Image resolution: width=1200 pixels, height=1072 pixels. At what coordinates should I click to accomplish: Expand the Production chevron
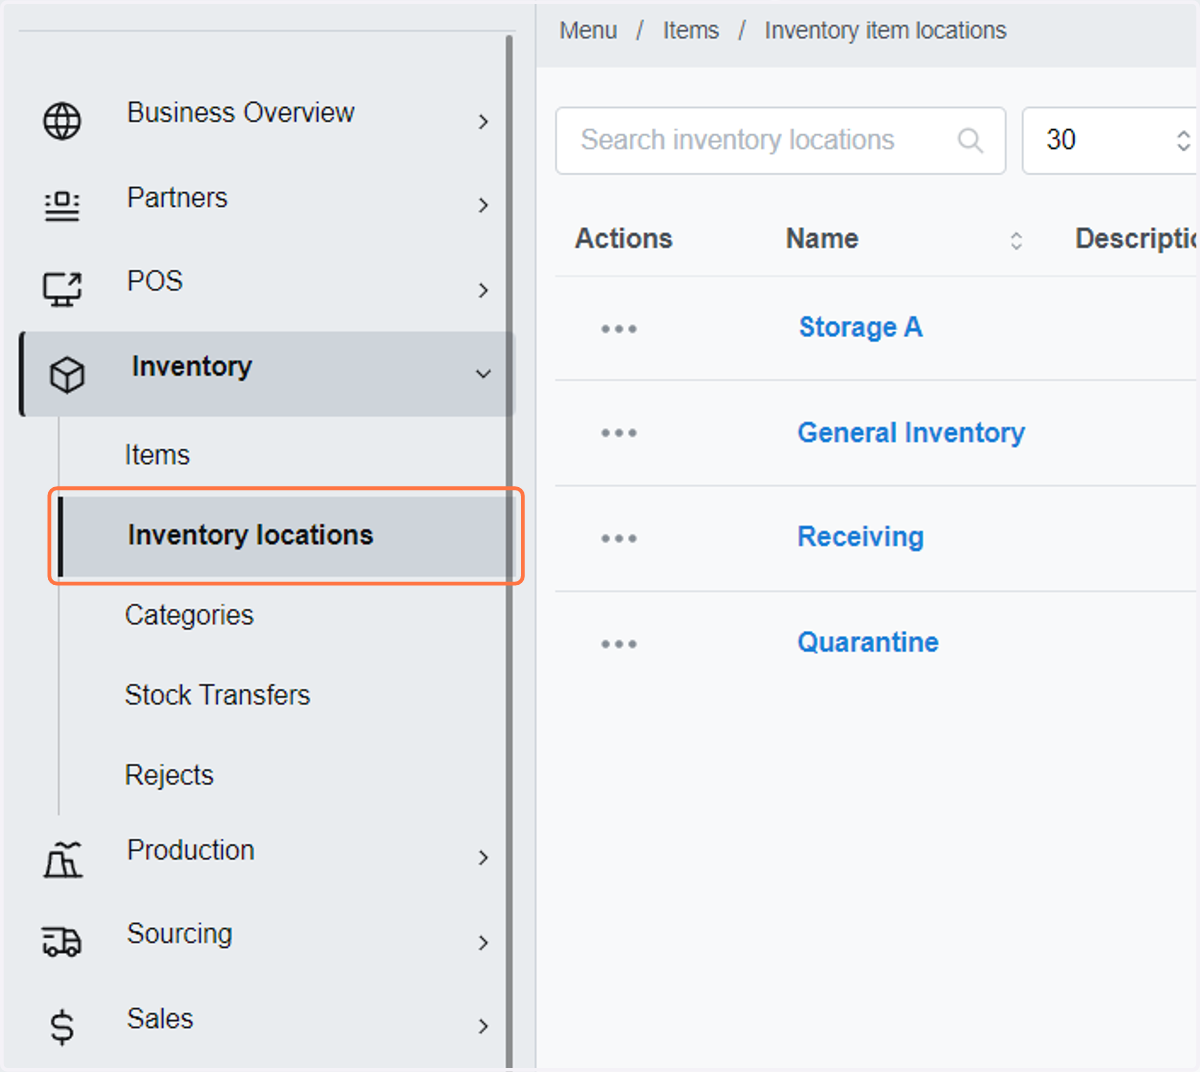(x=483, y=858)
